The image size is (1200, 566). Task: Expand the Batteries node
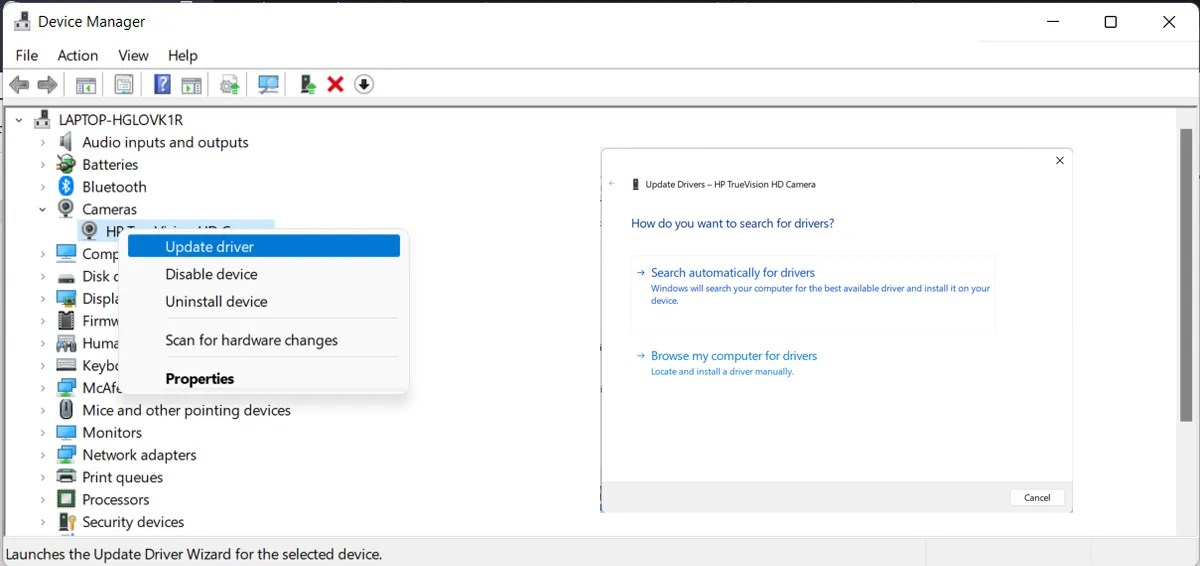point(42,165)
